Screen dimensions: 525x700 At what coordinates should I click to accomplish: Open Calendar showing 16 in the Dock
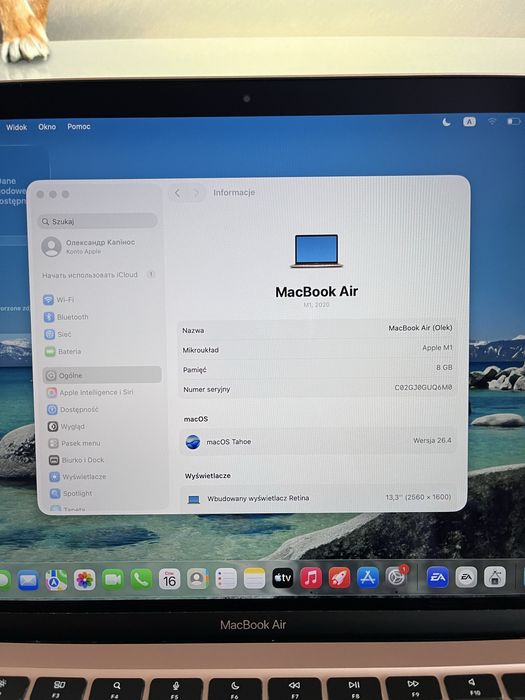169,579
